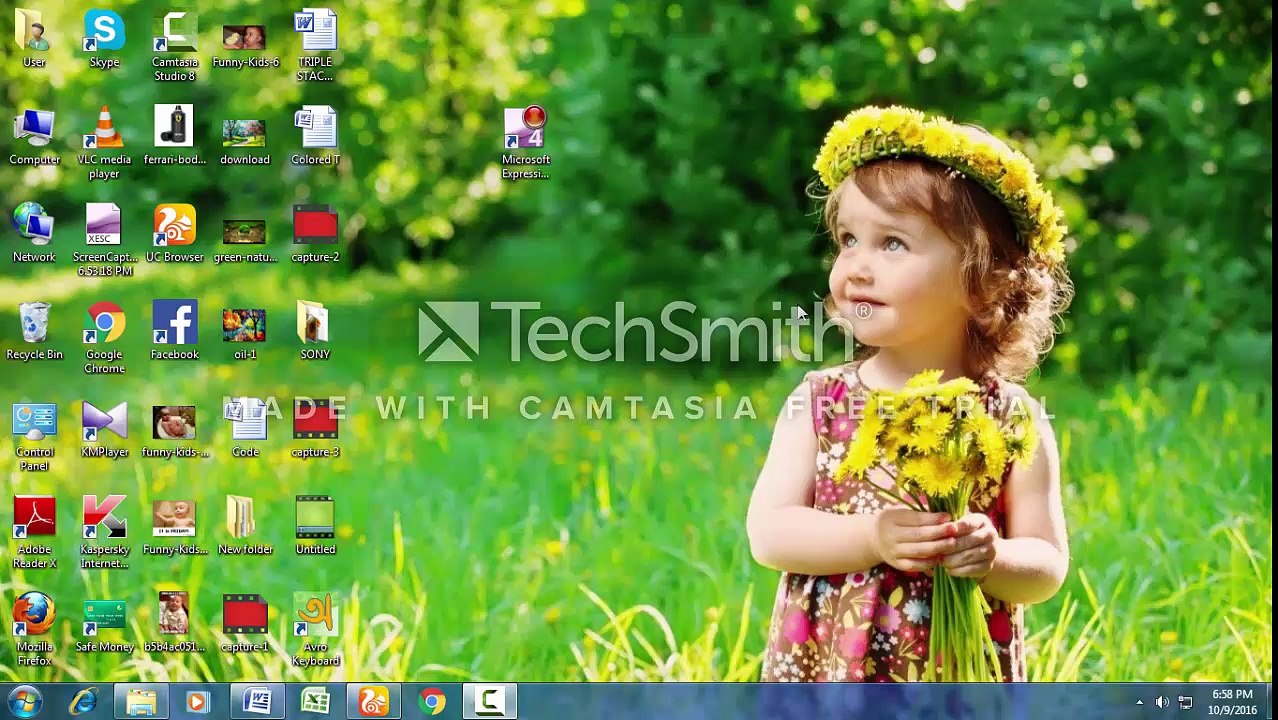The height and width of the screenshot is (720, 1278).
Task: Open File Explorer from the taskbar
Action: [141, 702]
